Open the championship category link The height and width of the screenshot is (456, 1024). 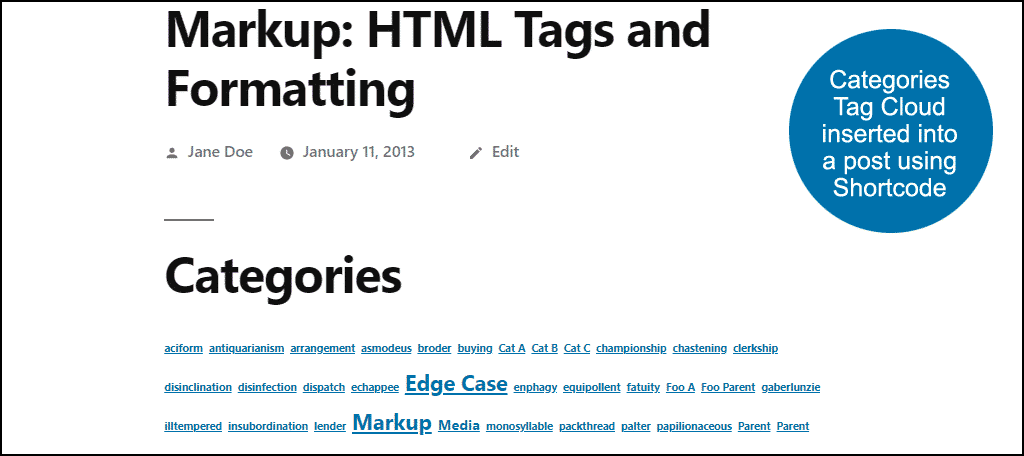[x=632, y=348]
